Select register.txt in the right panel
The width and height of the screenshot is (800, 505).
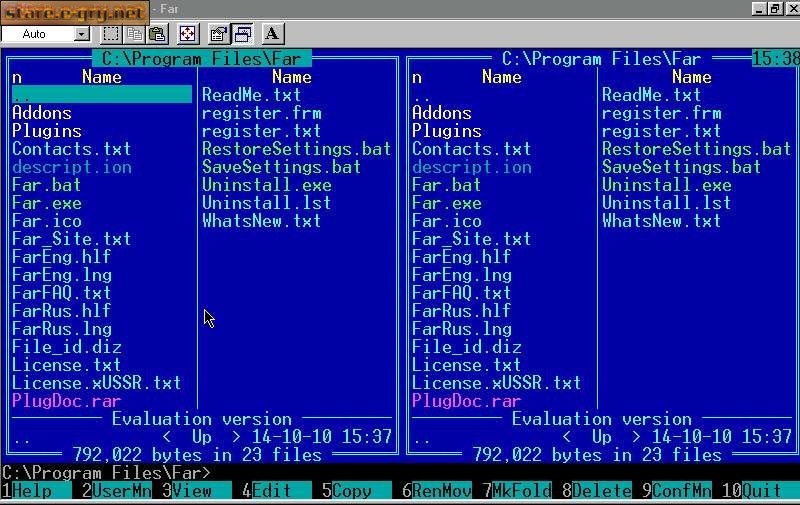(x=662, y=131)
